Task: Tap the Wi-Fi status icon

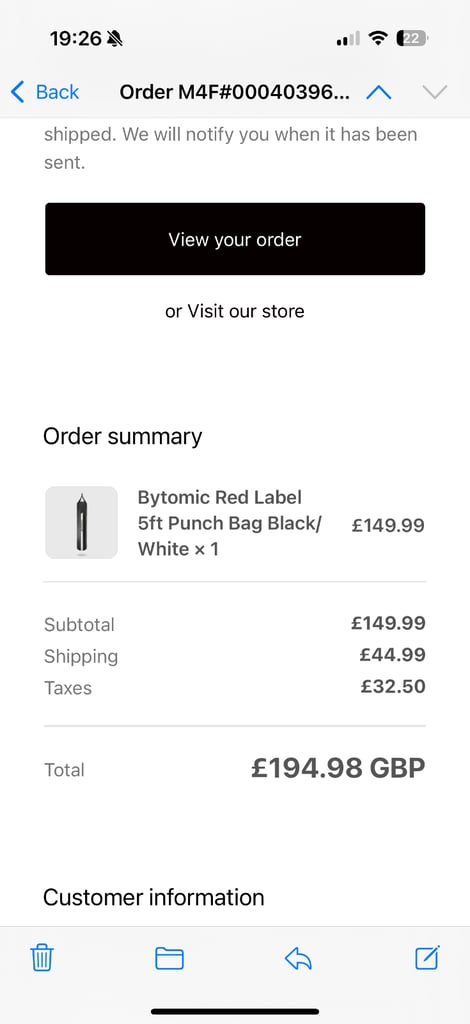Action: click(377, 39)
